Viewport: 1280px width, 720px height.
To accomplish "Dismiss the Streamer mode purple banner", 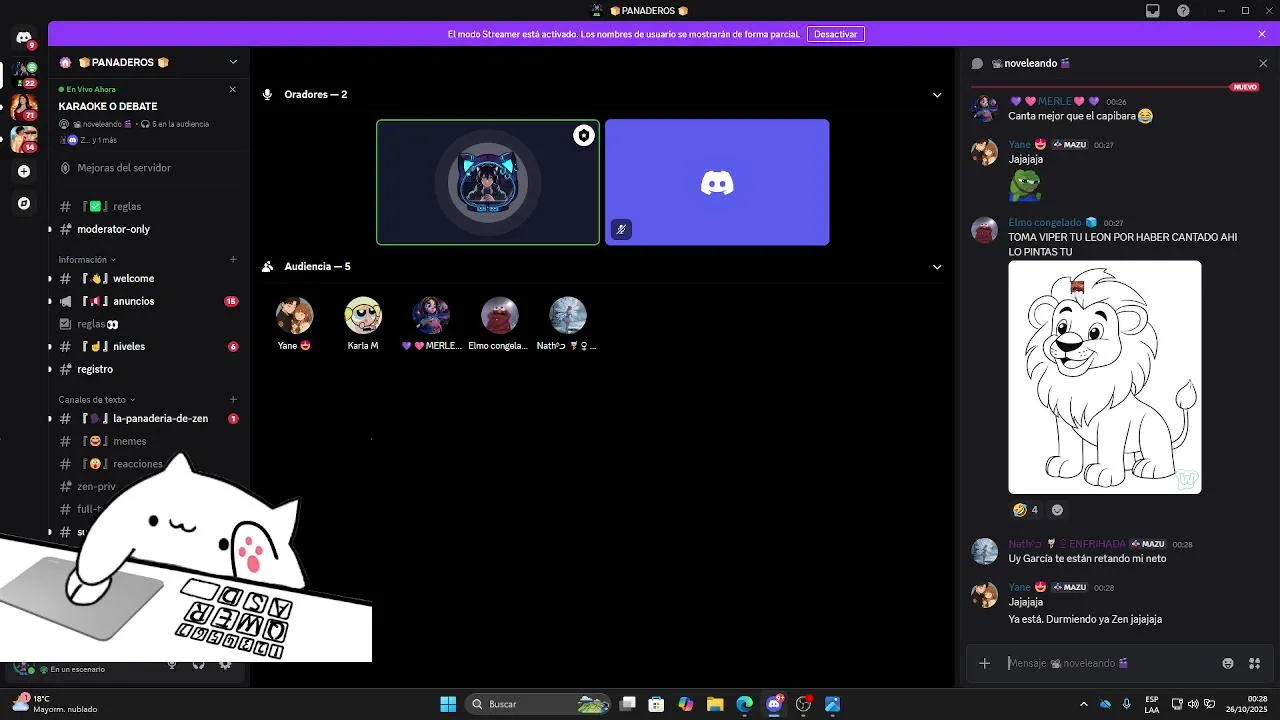I will pos(1262,34).
